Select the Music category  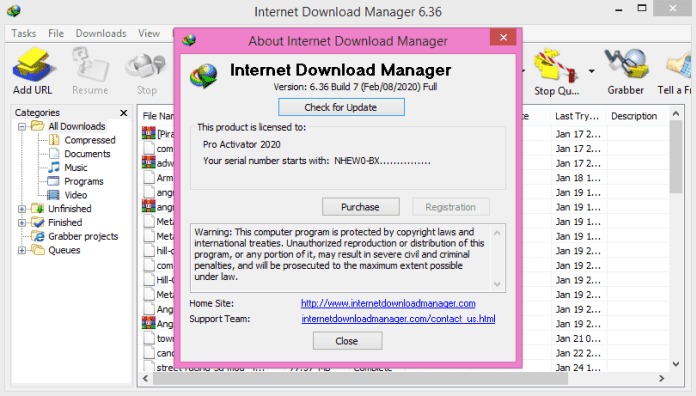[75, 167]
